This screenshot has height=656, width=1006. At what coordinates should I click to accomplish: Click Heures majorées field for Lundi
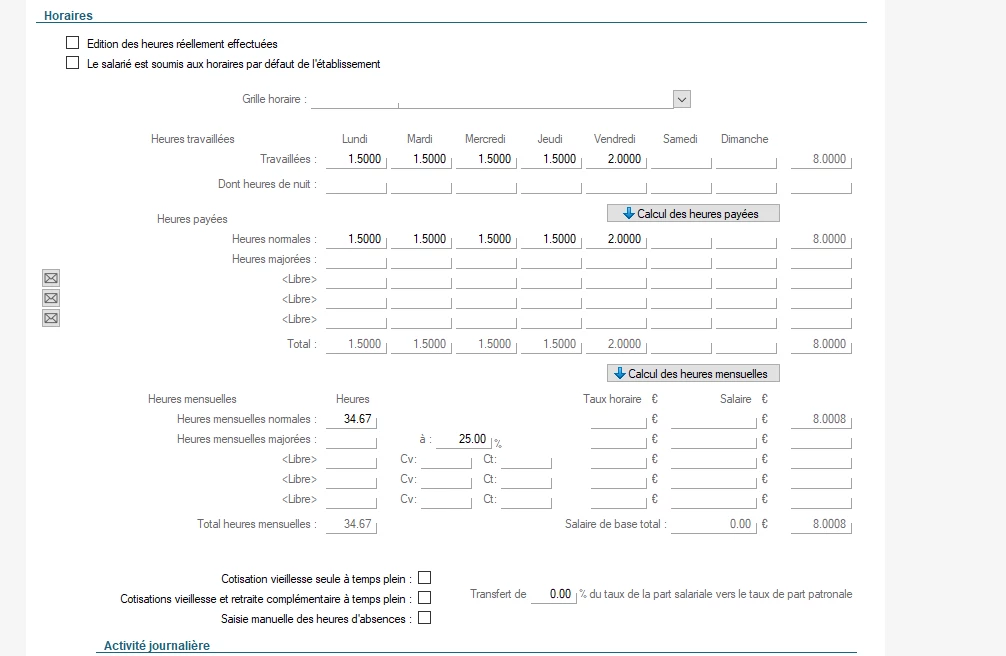(356, 259)
